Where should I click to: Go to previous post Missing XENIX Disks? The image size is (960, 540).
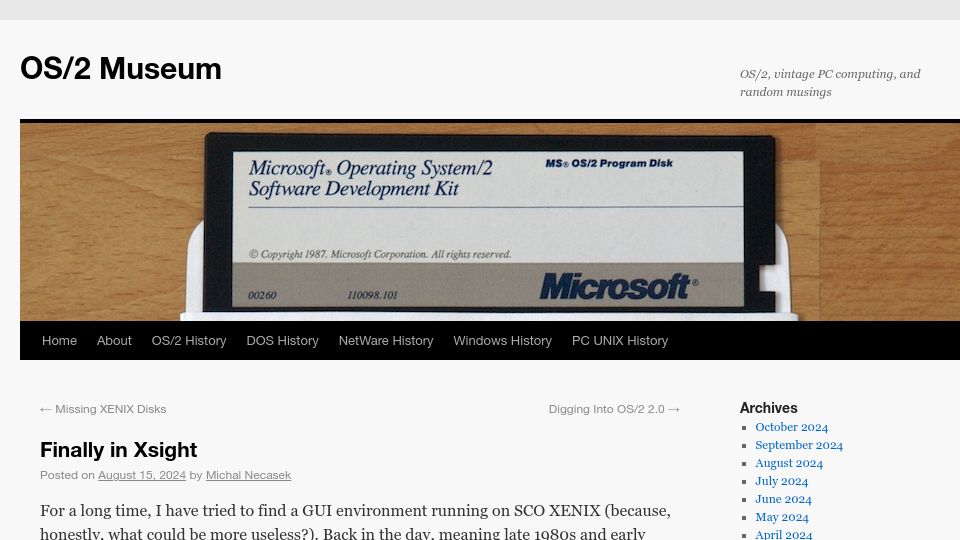pos(103,409)
